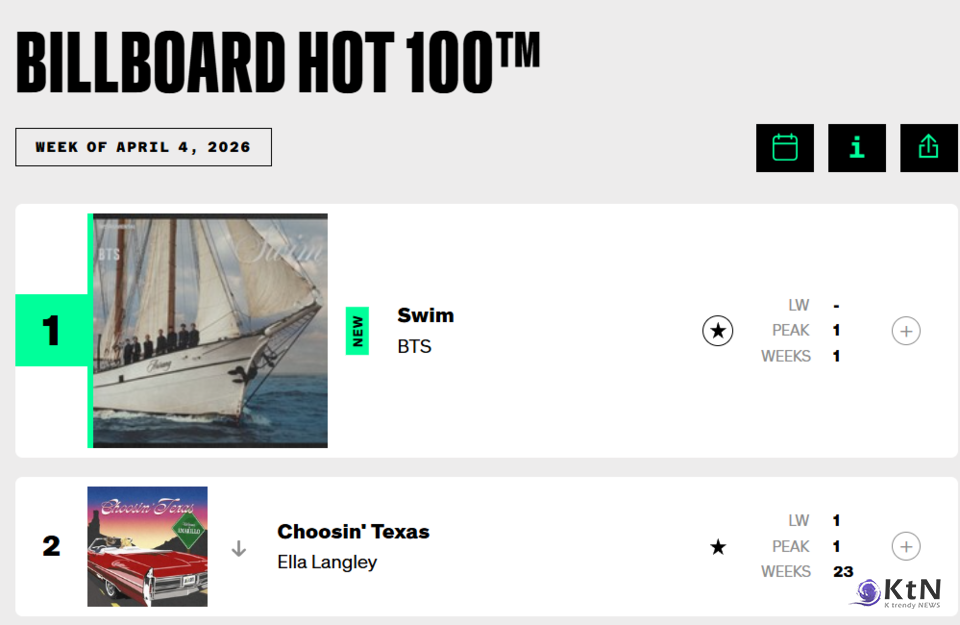
Task: Expand Choosin' Texas details with plus button
Action: coord(906,547)
